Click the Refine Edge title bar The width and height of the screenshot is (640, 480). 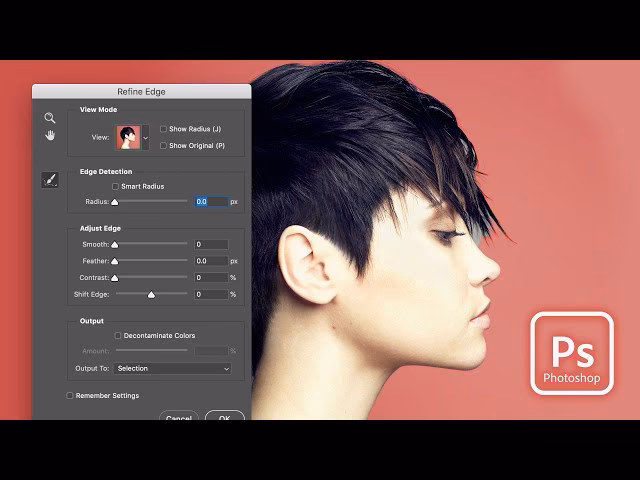click(x=142, y=91)
